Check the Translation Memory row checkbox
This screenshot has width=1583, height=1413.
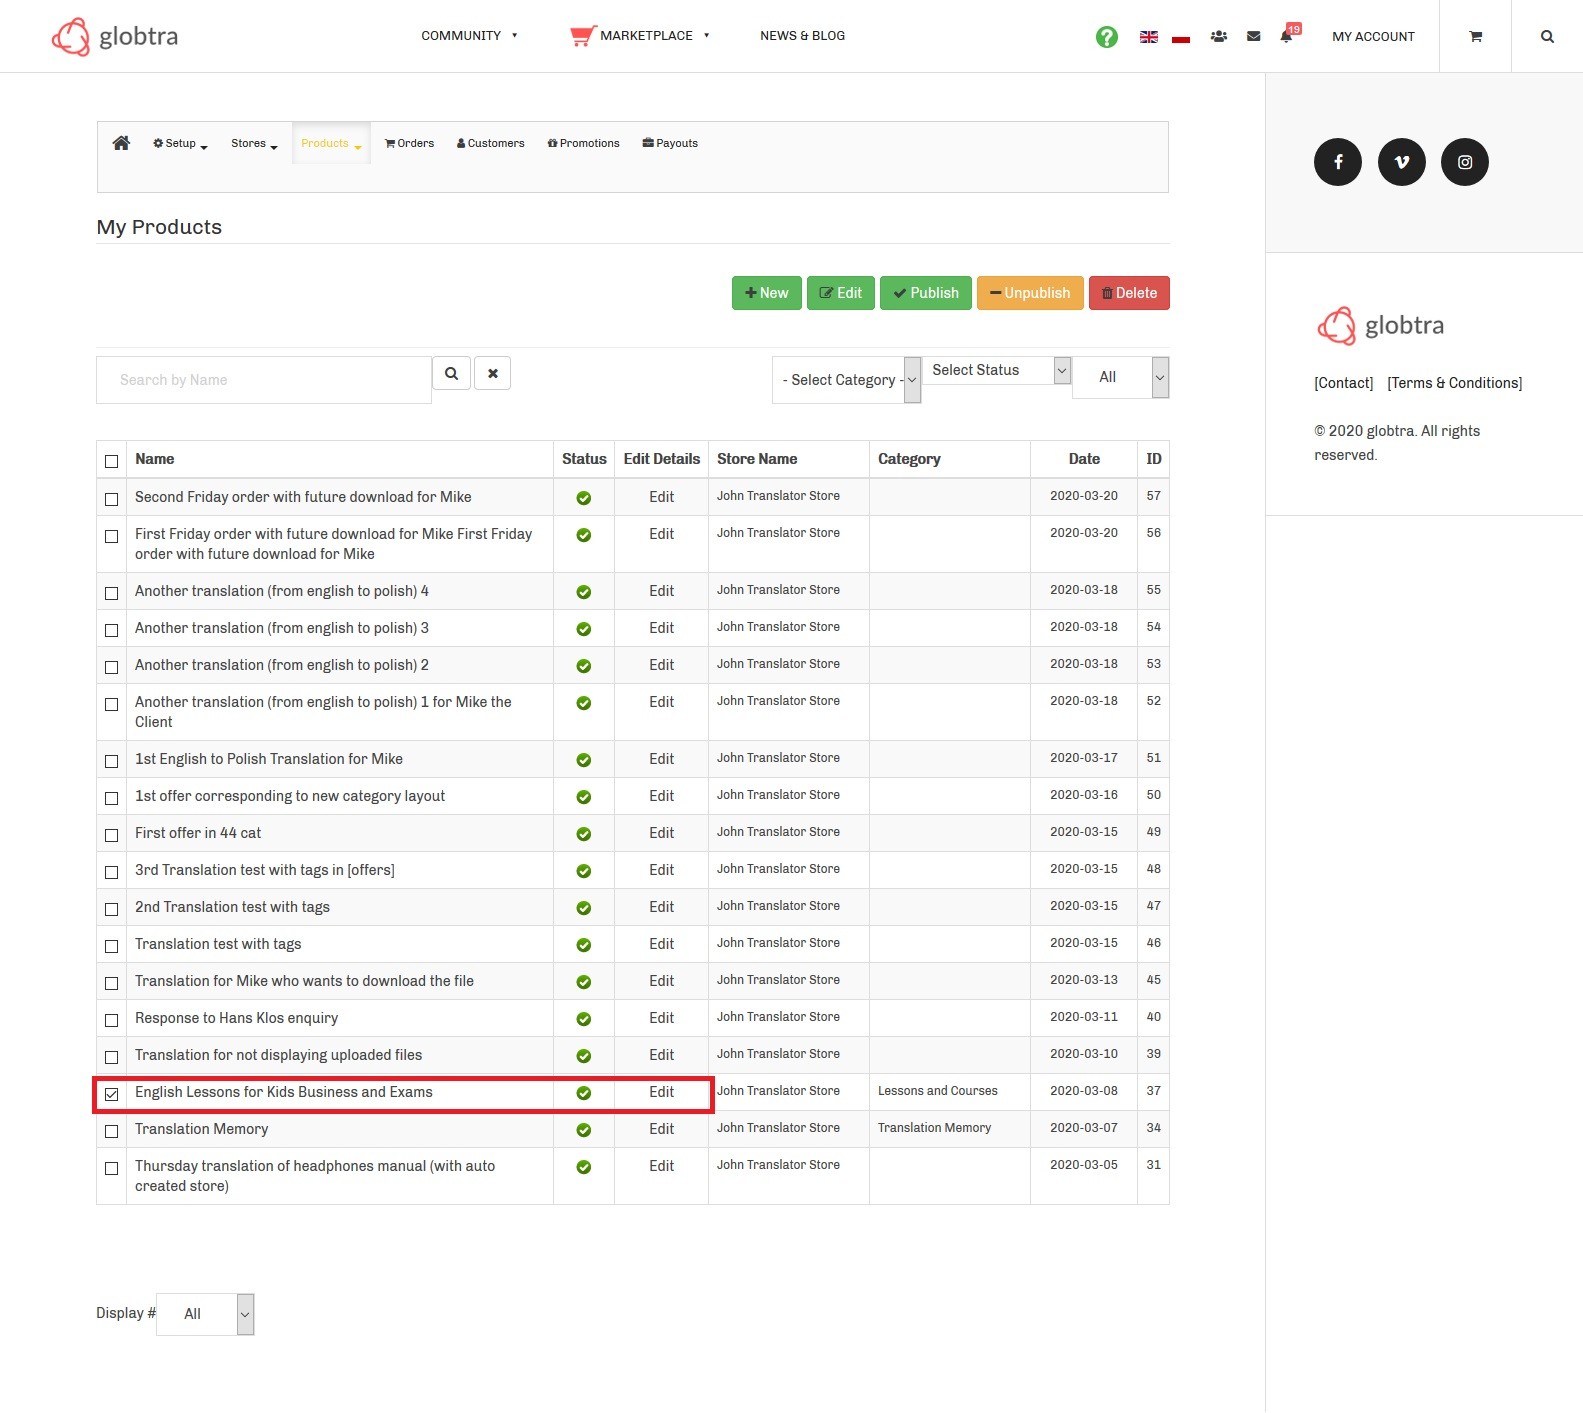click(x=112, y=1131)
